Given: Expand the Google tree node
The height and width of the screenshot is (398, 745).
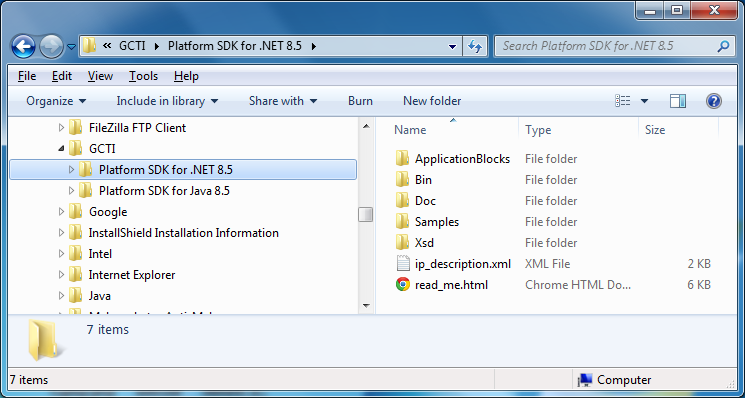Looking at the screenshot, I should coord(61,212).
